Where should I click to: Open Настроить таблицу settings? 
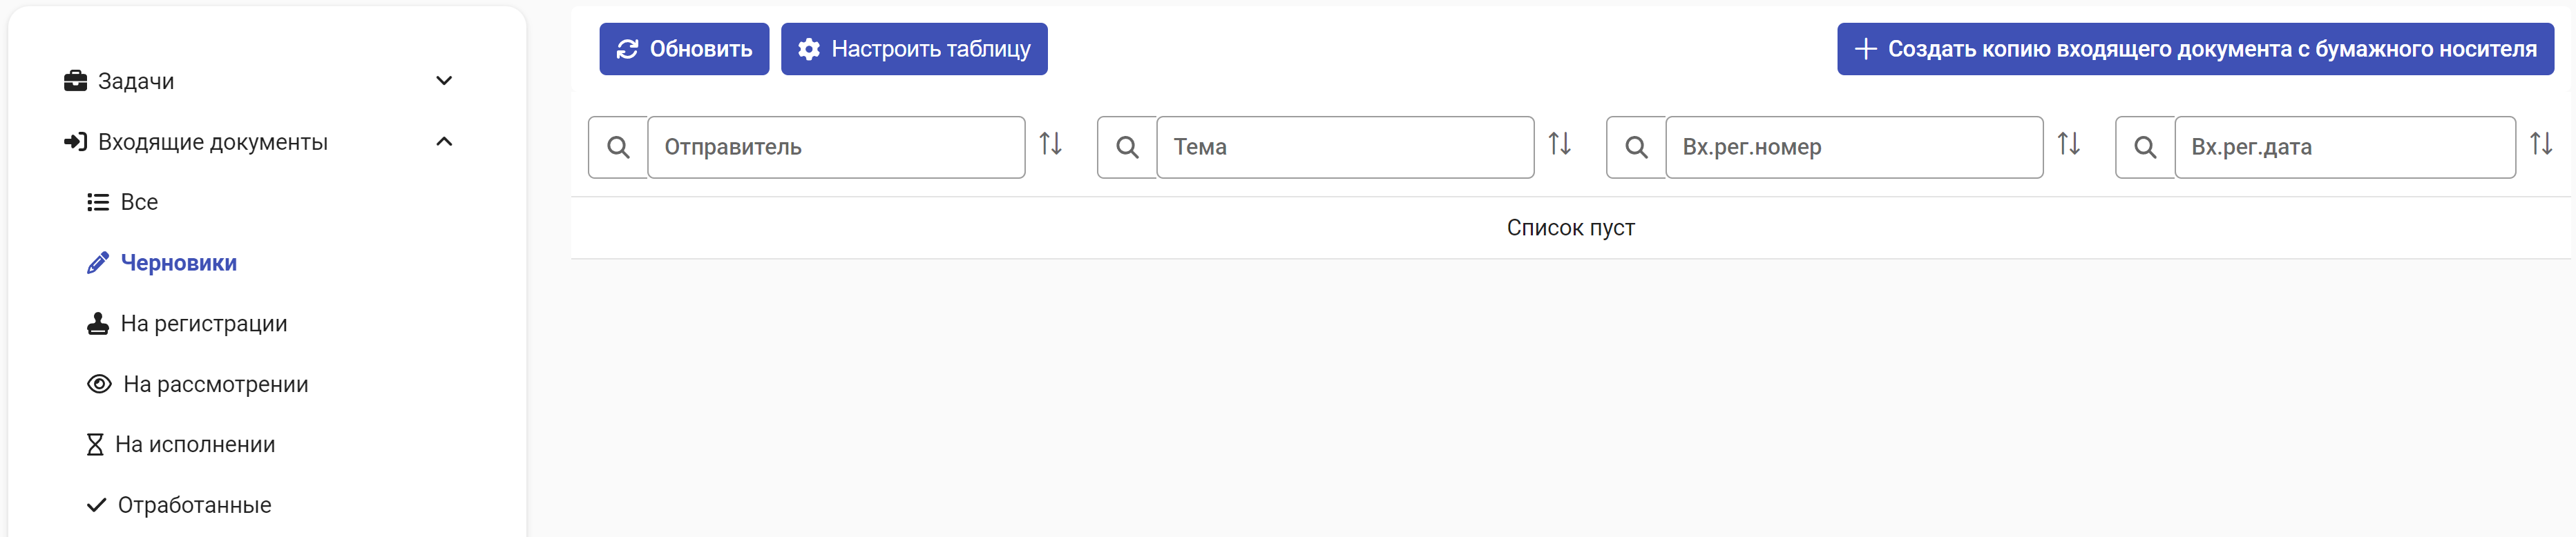pyautogui.click(x=914, y=49)
